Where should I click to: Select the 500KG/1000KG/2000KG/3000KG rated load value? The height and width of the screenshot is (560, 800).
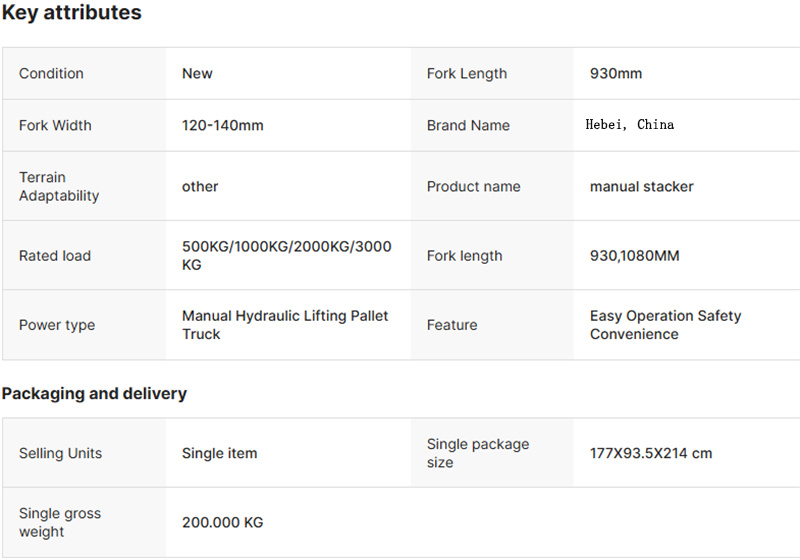tap(287, 256)
